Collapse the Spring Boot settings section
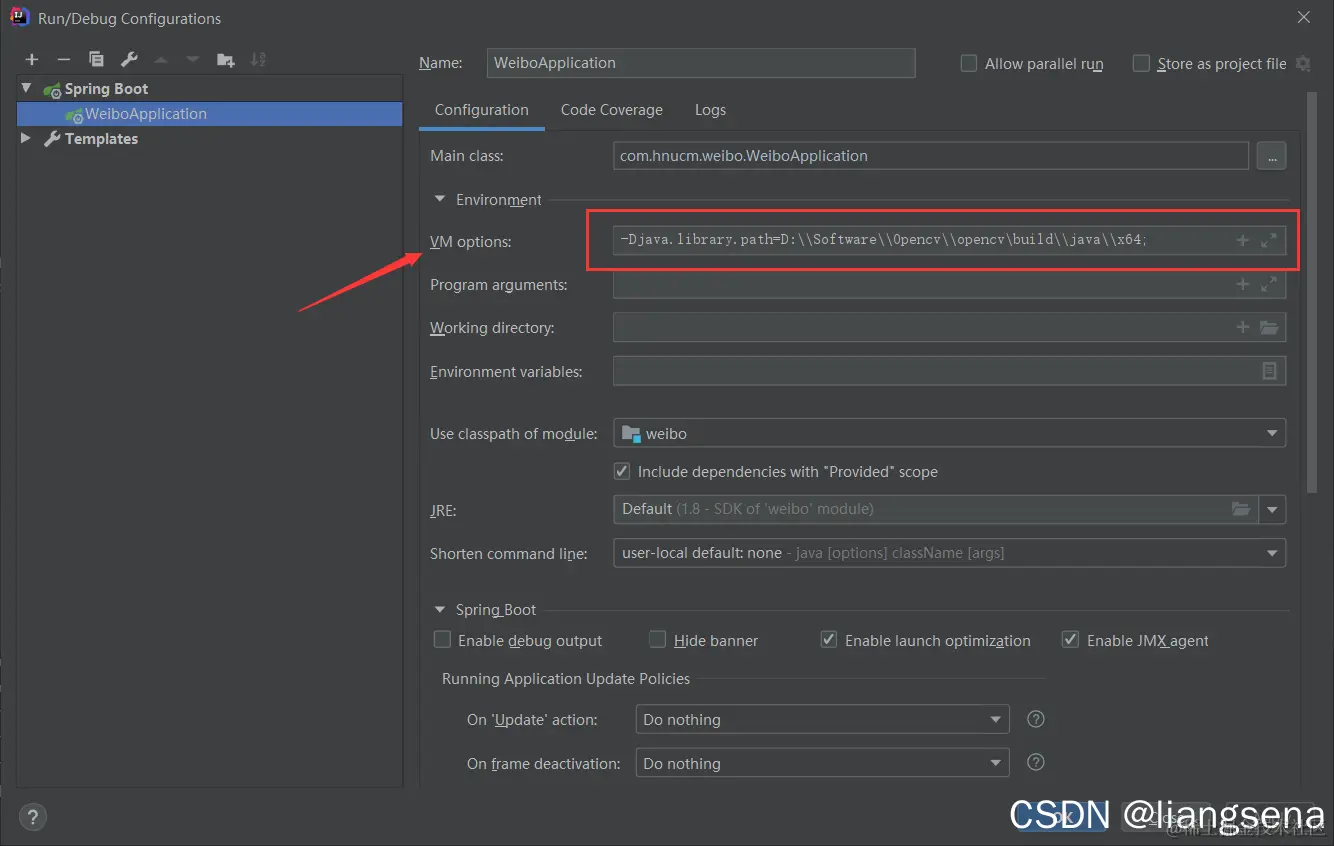 point(439,609)
